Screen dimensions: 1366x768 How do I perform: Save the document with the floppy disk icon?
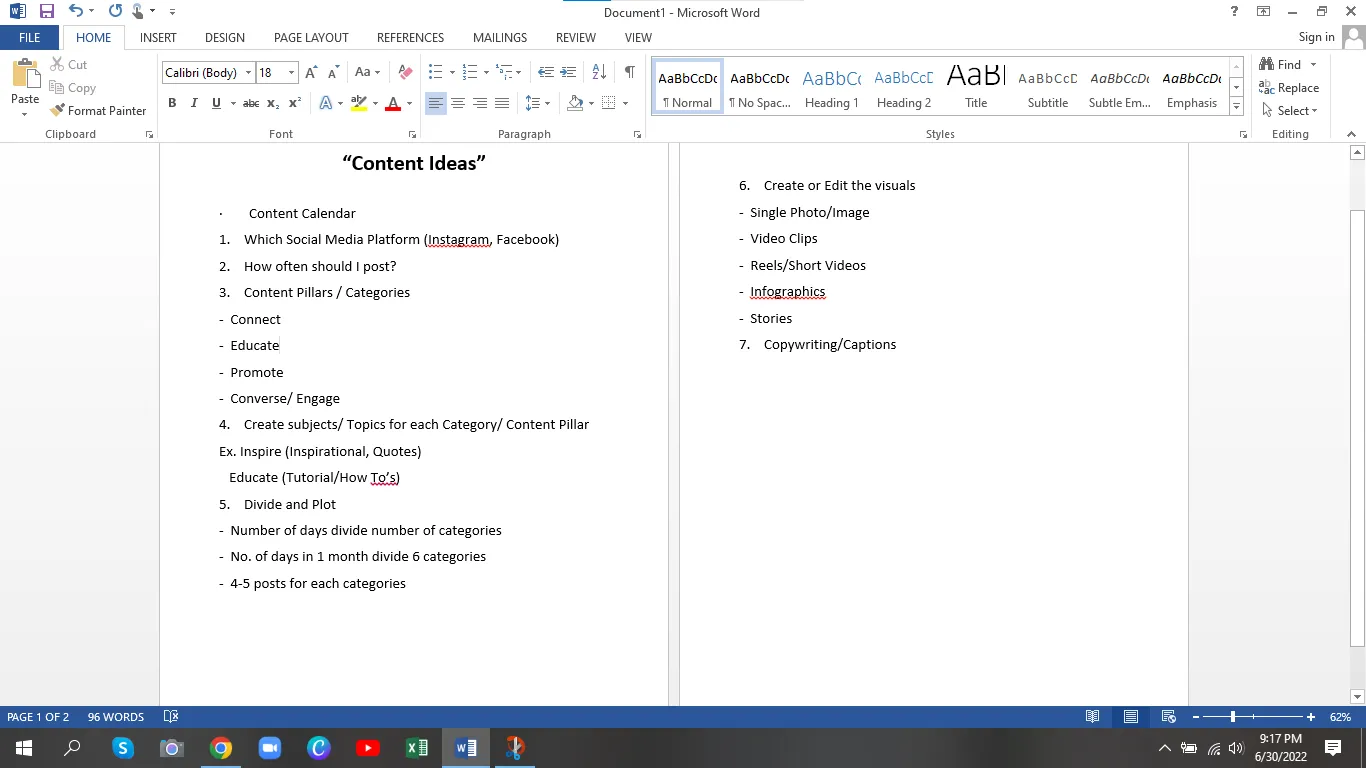(46, 12)
